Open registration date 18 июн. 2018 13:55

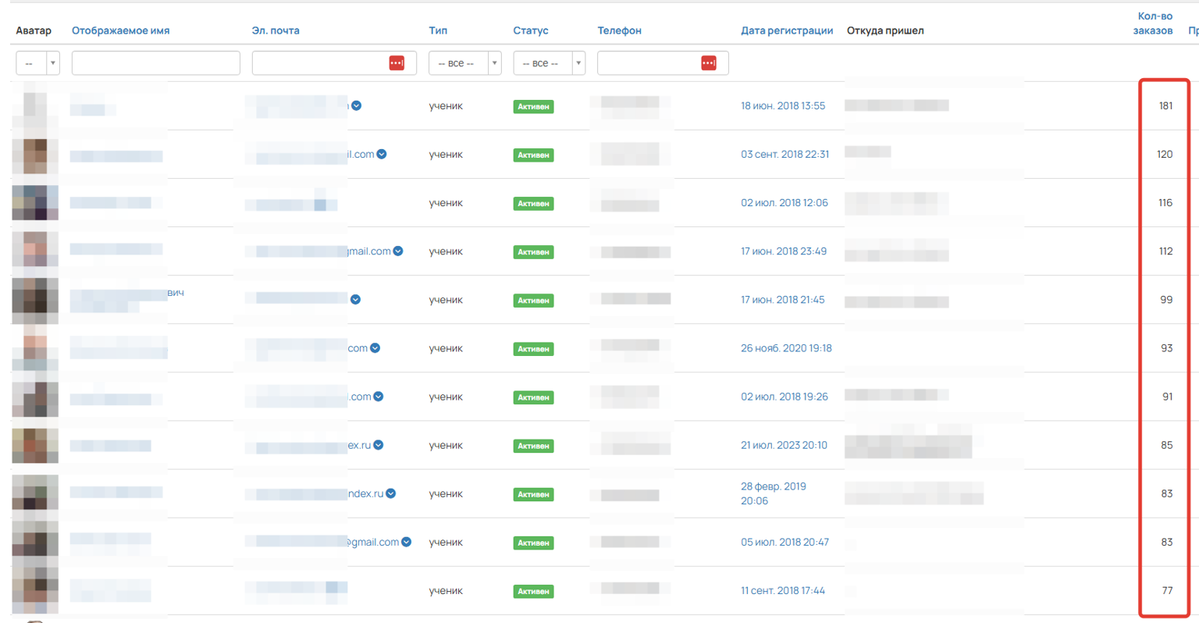(782, 106)
